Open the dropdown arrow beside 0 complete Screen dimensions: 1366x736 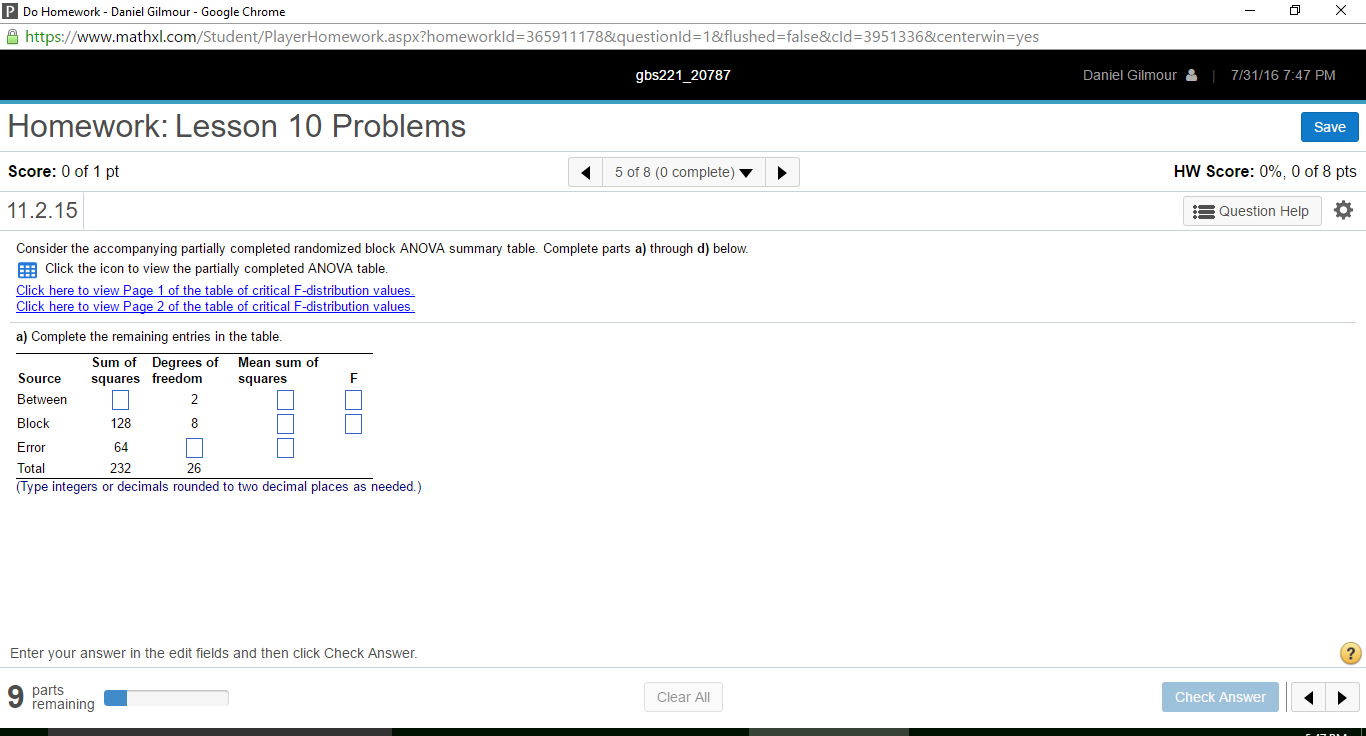[747, 172]
